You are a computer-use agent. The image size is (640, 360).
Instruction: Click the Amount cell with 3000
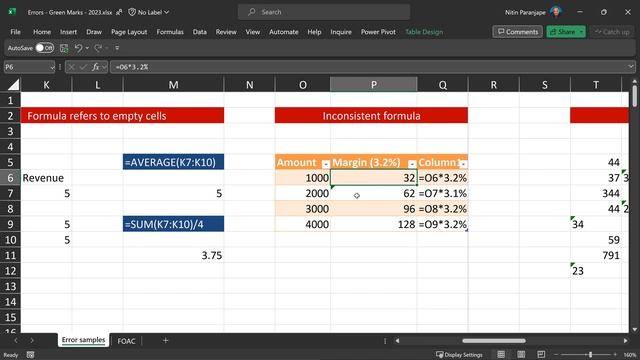coord(302,209)
